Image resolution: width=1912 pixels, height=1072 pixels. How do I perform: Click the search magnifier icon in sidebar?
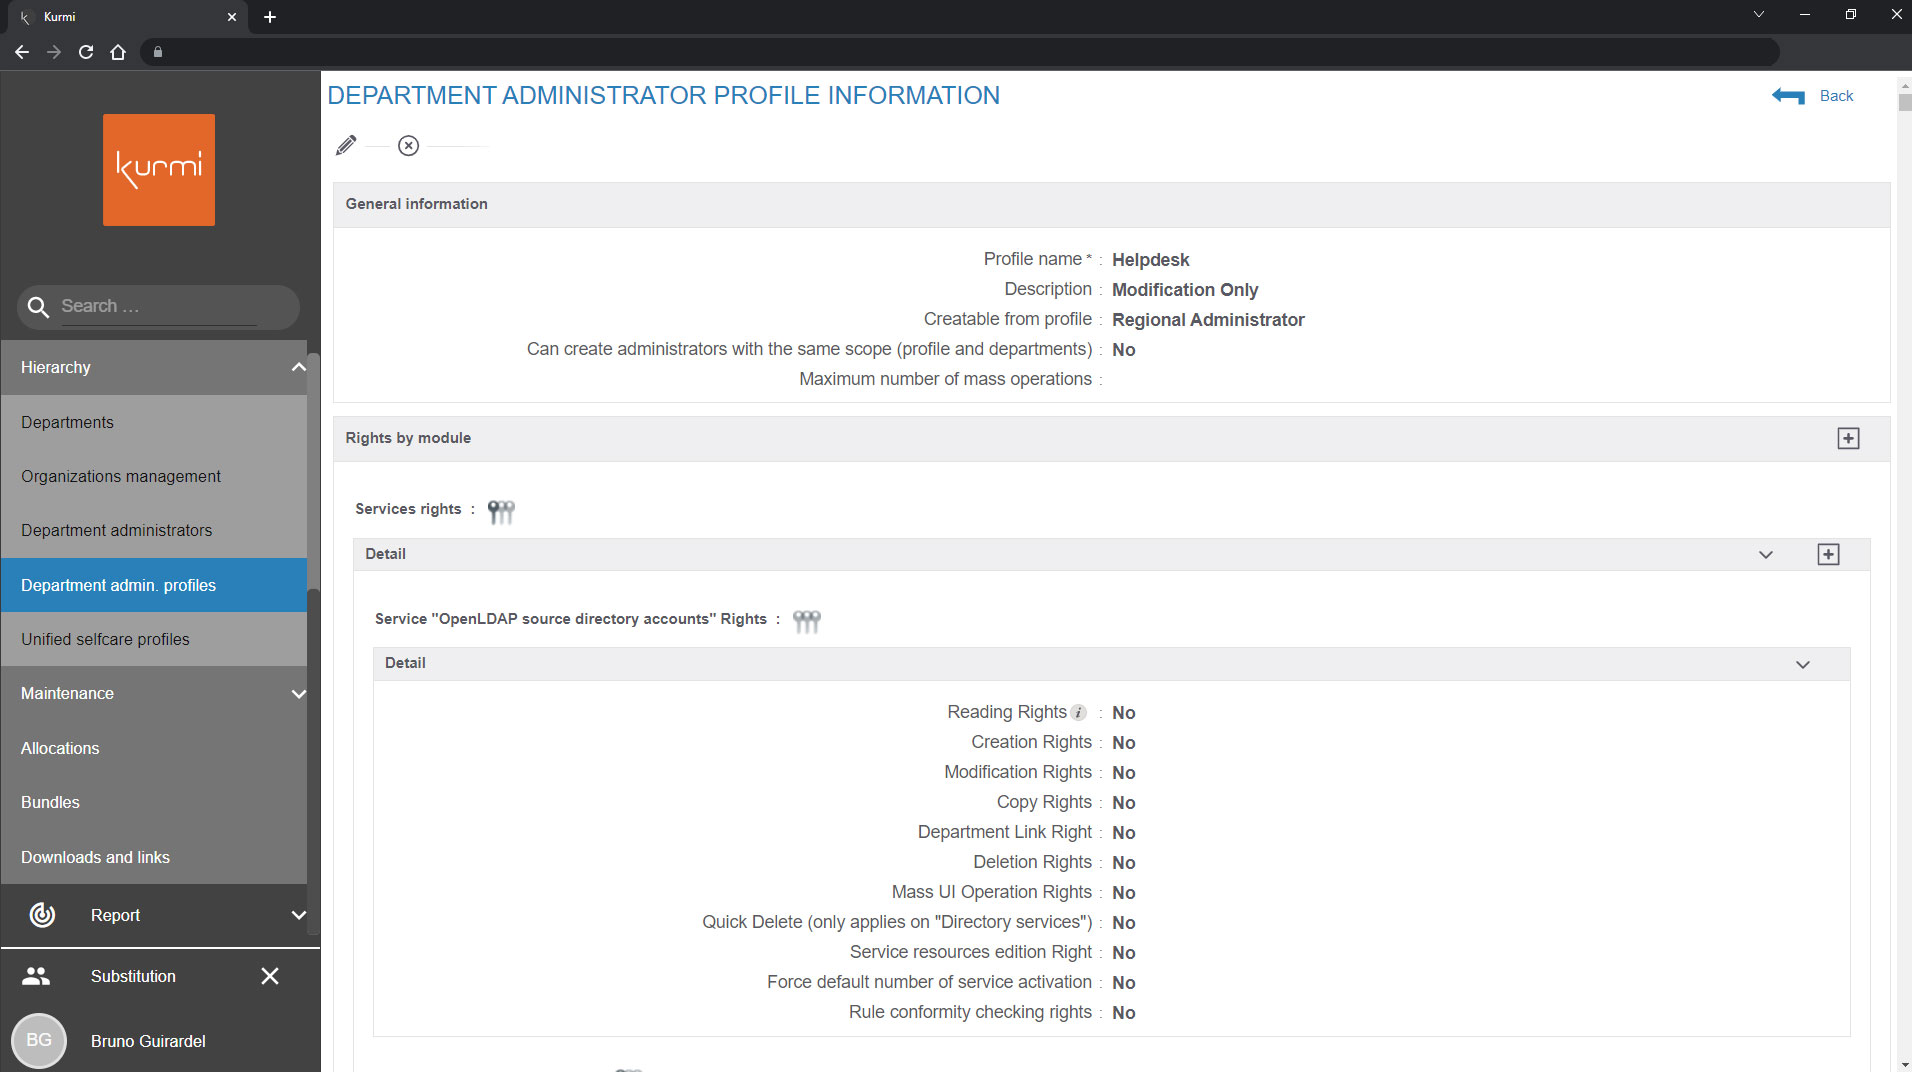pos(38,307)
